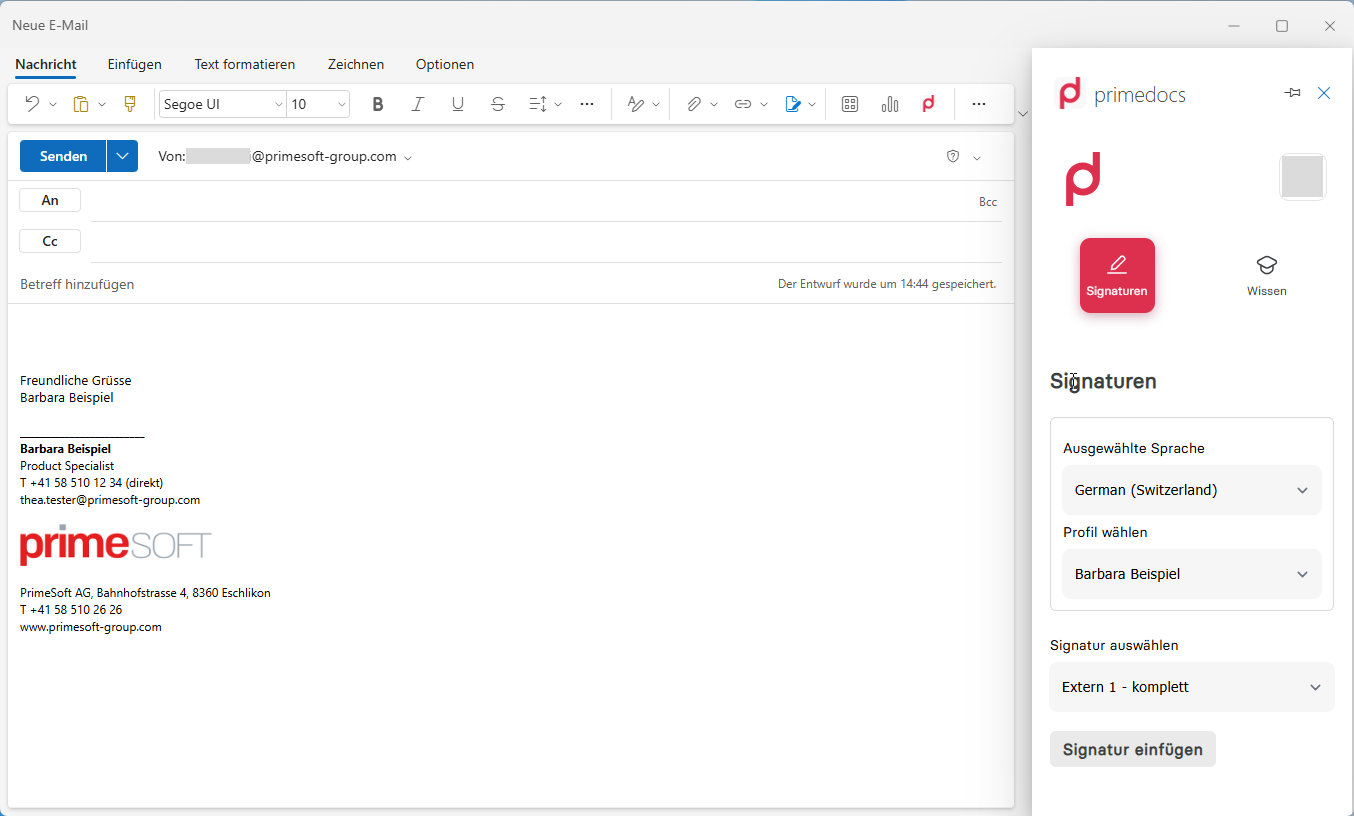Click the Undo arrow icon
This screenshot has height=816, width=1354.
[x=31, y=104]
